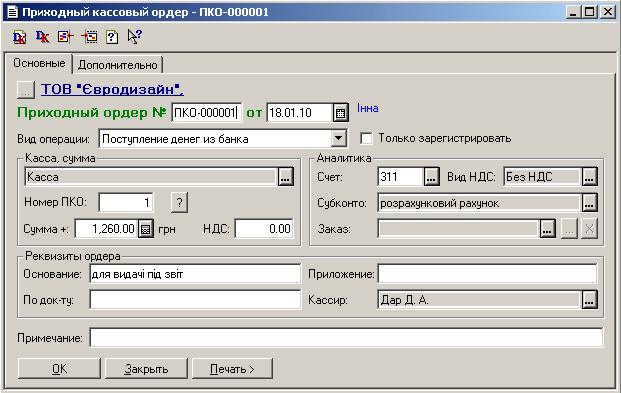This screenshot has width=621, height=393.
Task: Open the ТОВ "Євродизайн" company link
Action: pos(112,90)
